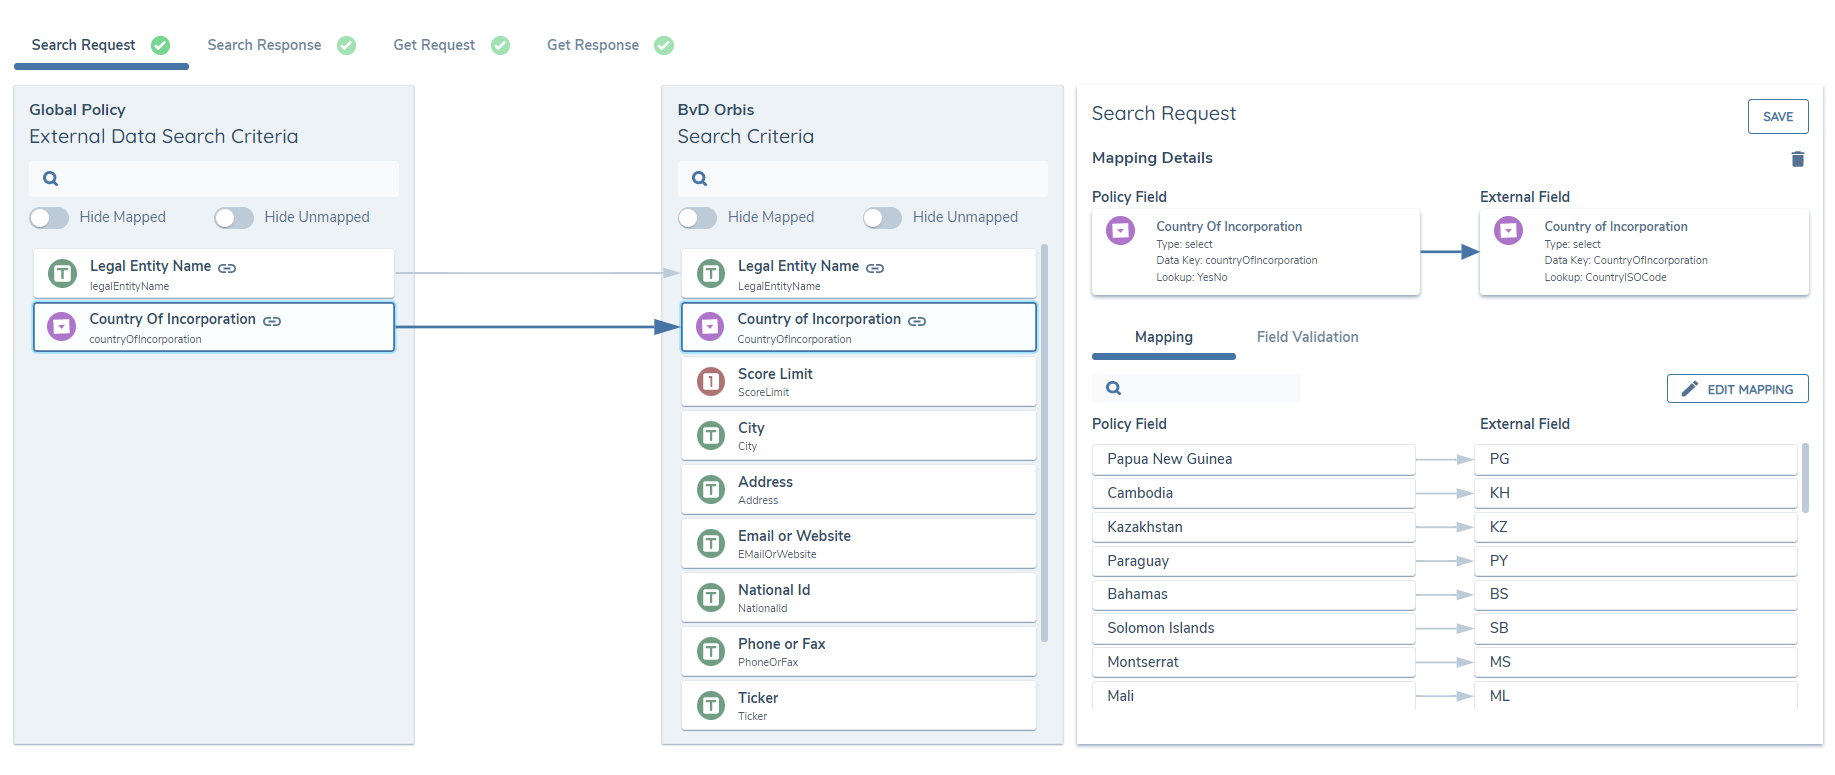Click the Score Limit number type icon
Screen dimensions: 1835x775
[710, 381]
